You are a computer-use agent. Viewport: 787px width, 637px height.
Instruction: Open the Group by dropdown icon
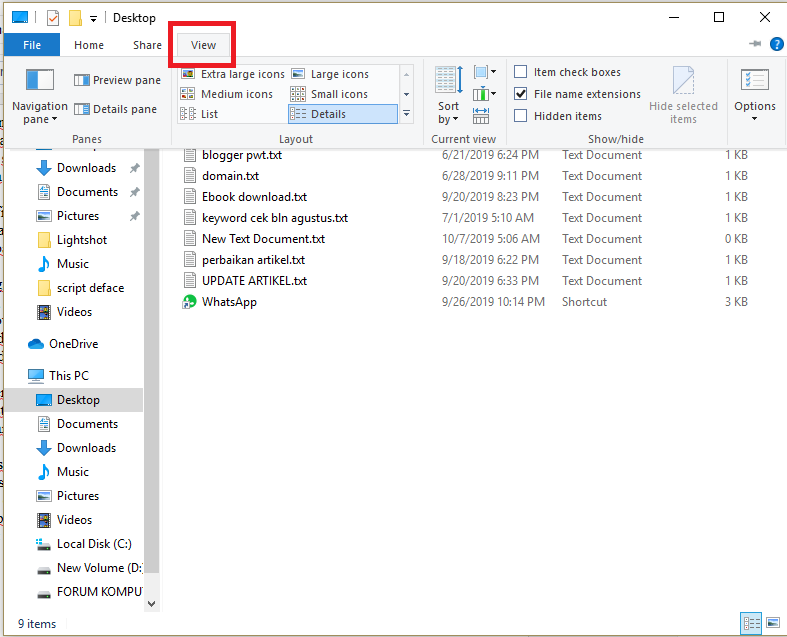coord(485,72)
